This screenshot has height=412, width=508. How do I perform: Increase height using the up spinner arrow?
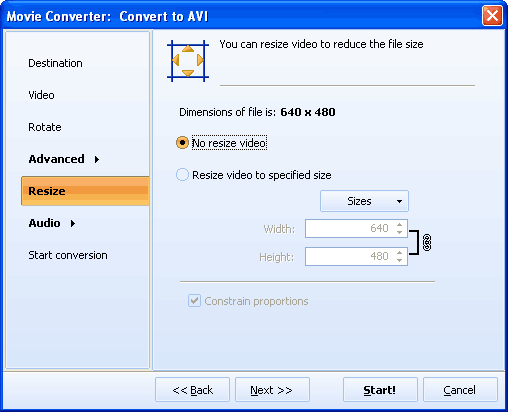[399, 253]
